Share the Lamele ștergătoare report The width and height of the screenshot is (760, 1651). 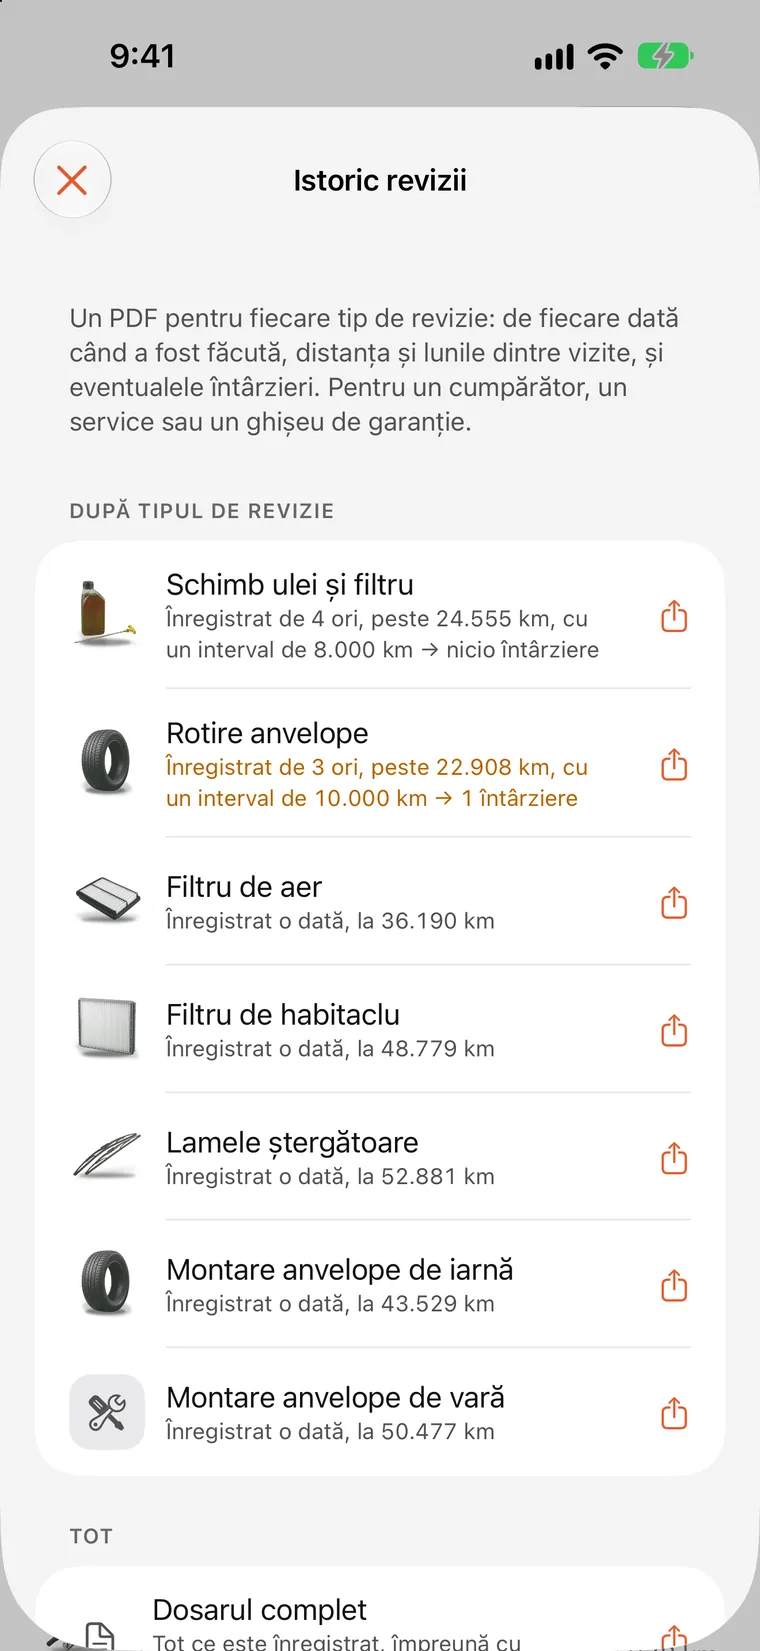674,1158
